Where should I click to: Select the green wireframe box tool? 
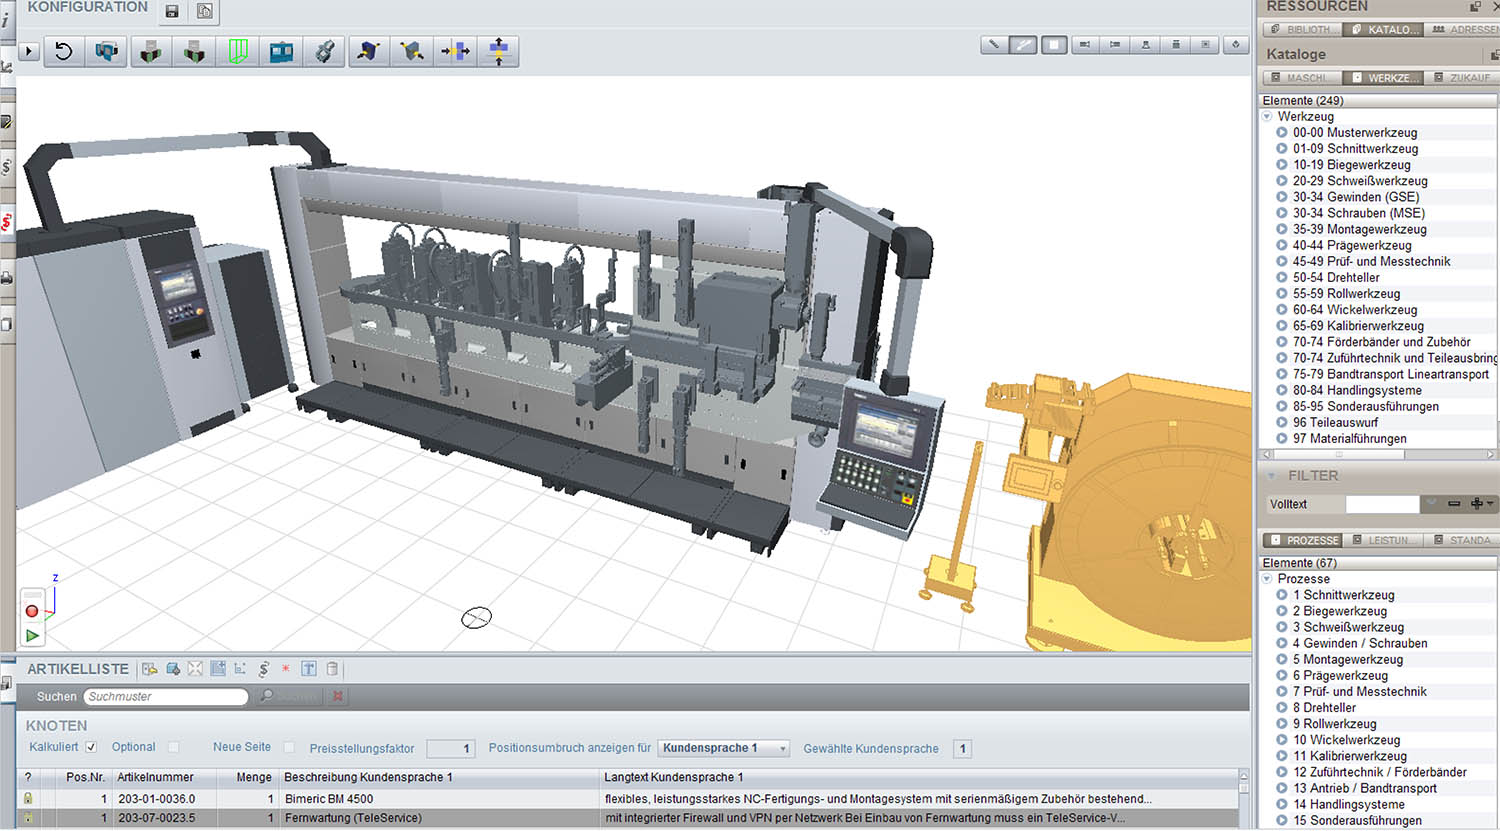pos(237,51)
